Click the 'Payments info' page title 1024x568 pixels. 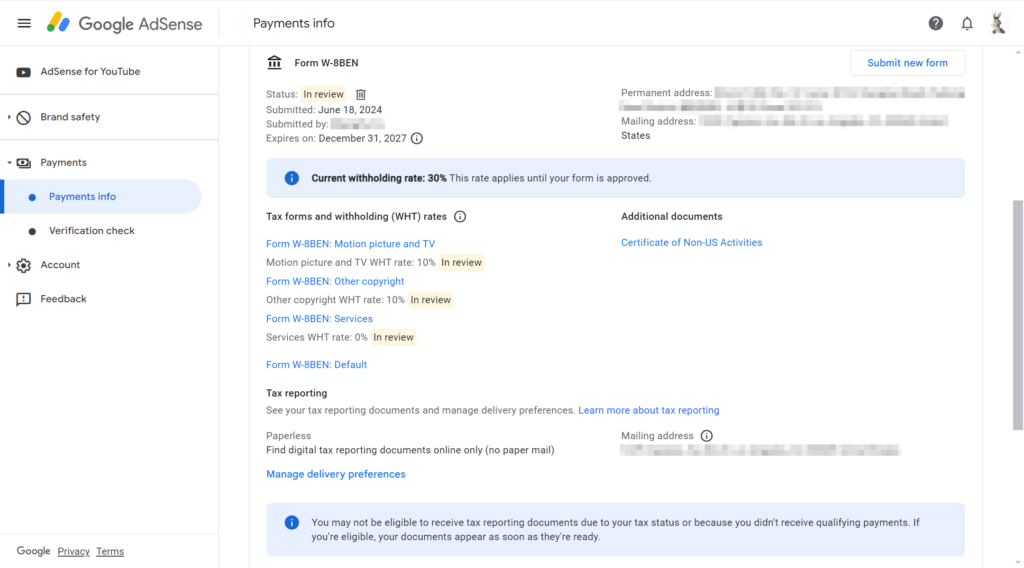pos(294,24)
